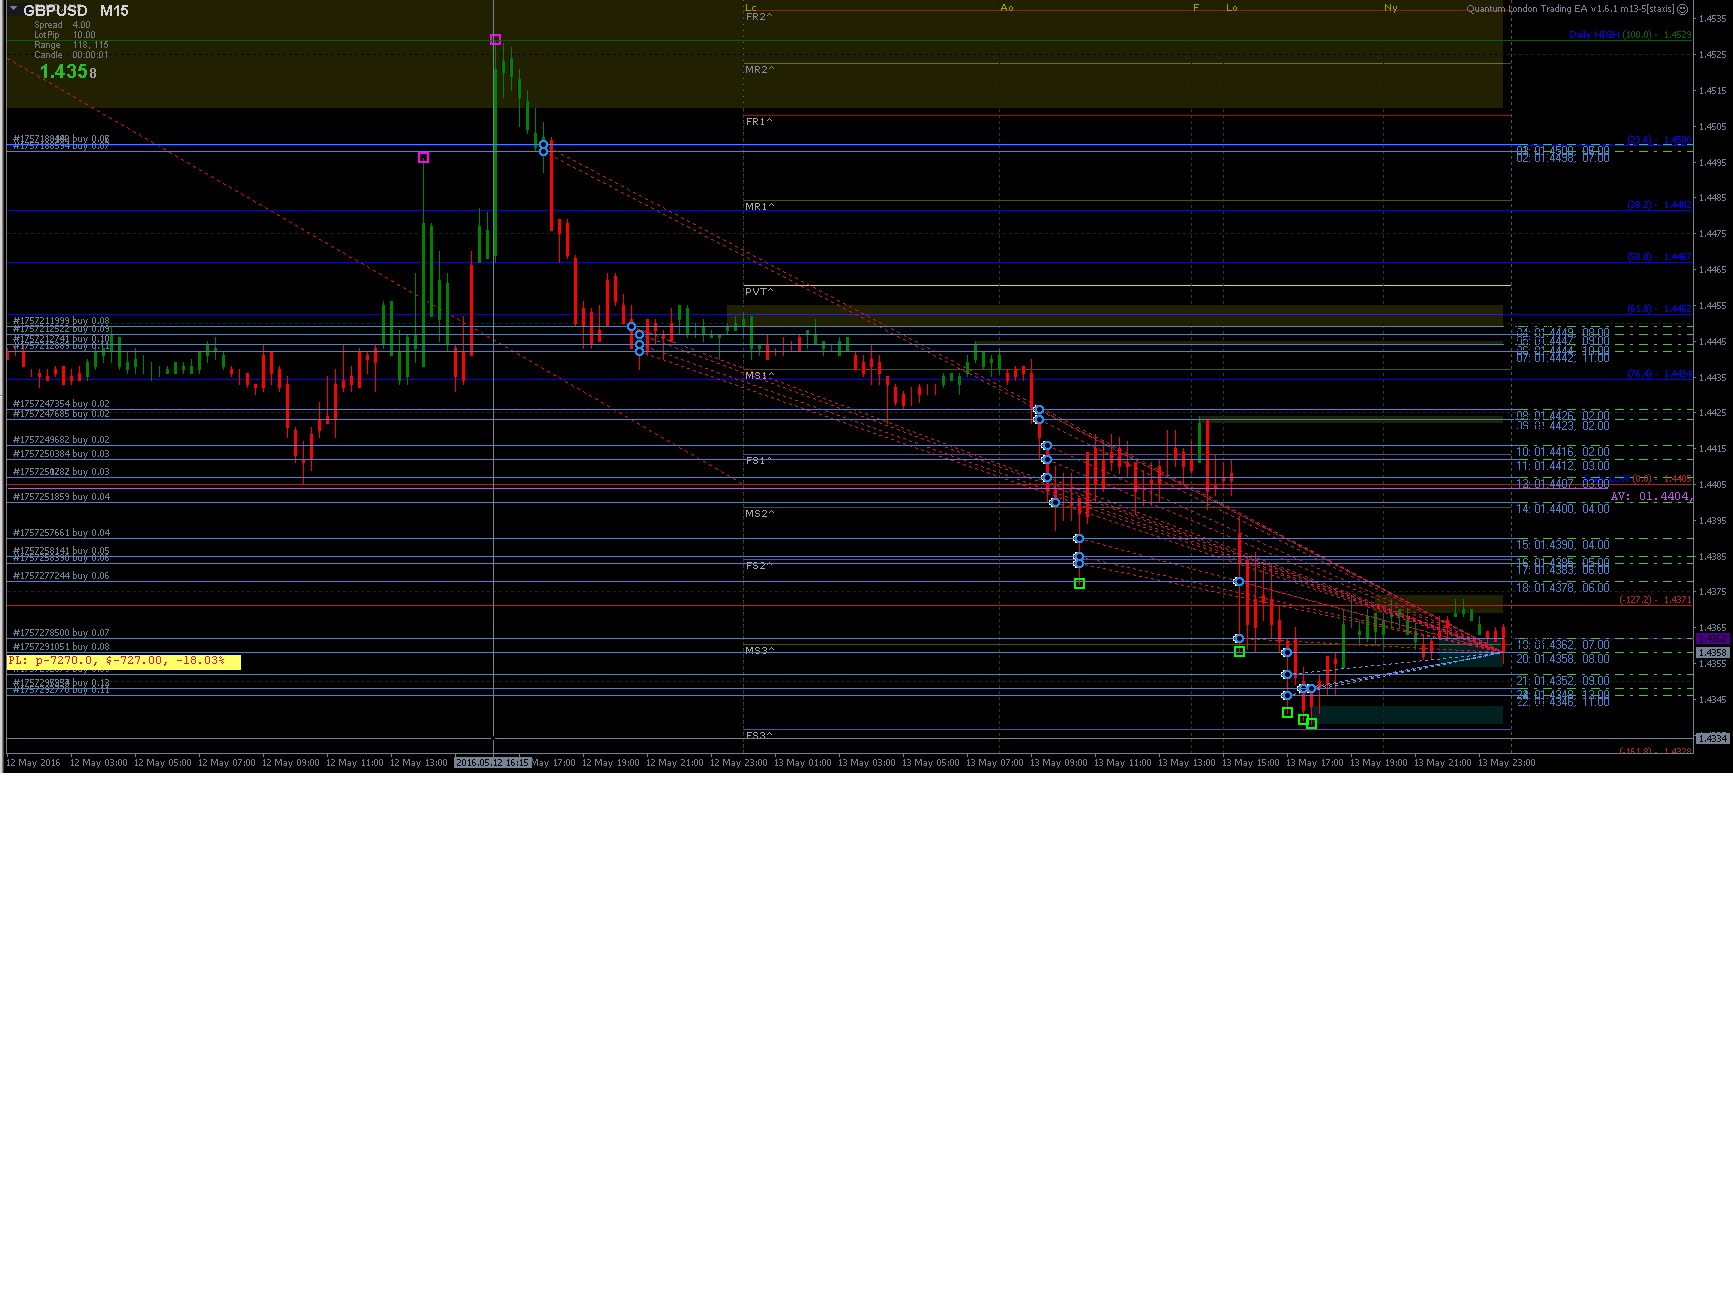The height and width of the screenshot is (1315, 1733).
Task: Click the Ao session label at top
Action: [1007, 8]
